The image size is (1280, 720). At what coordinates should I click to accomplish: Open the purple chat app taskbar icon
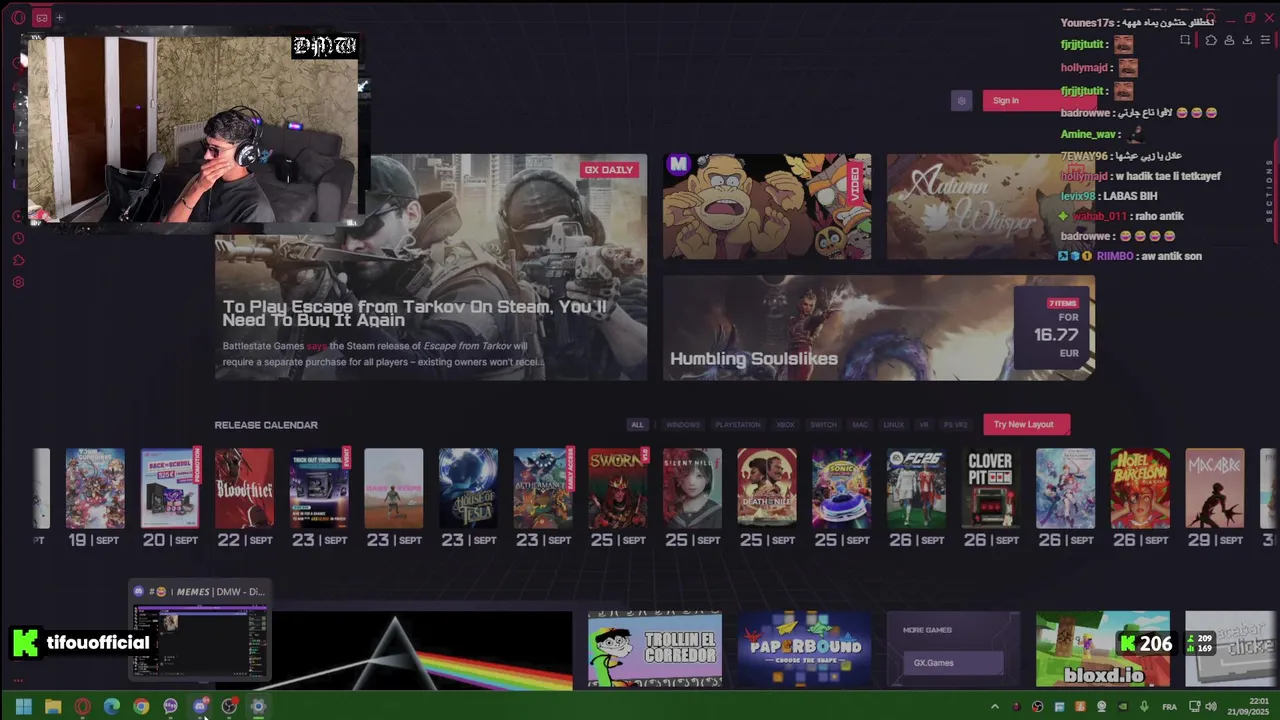point(170,707)
